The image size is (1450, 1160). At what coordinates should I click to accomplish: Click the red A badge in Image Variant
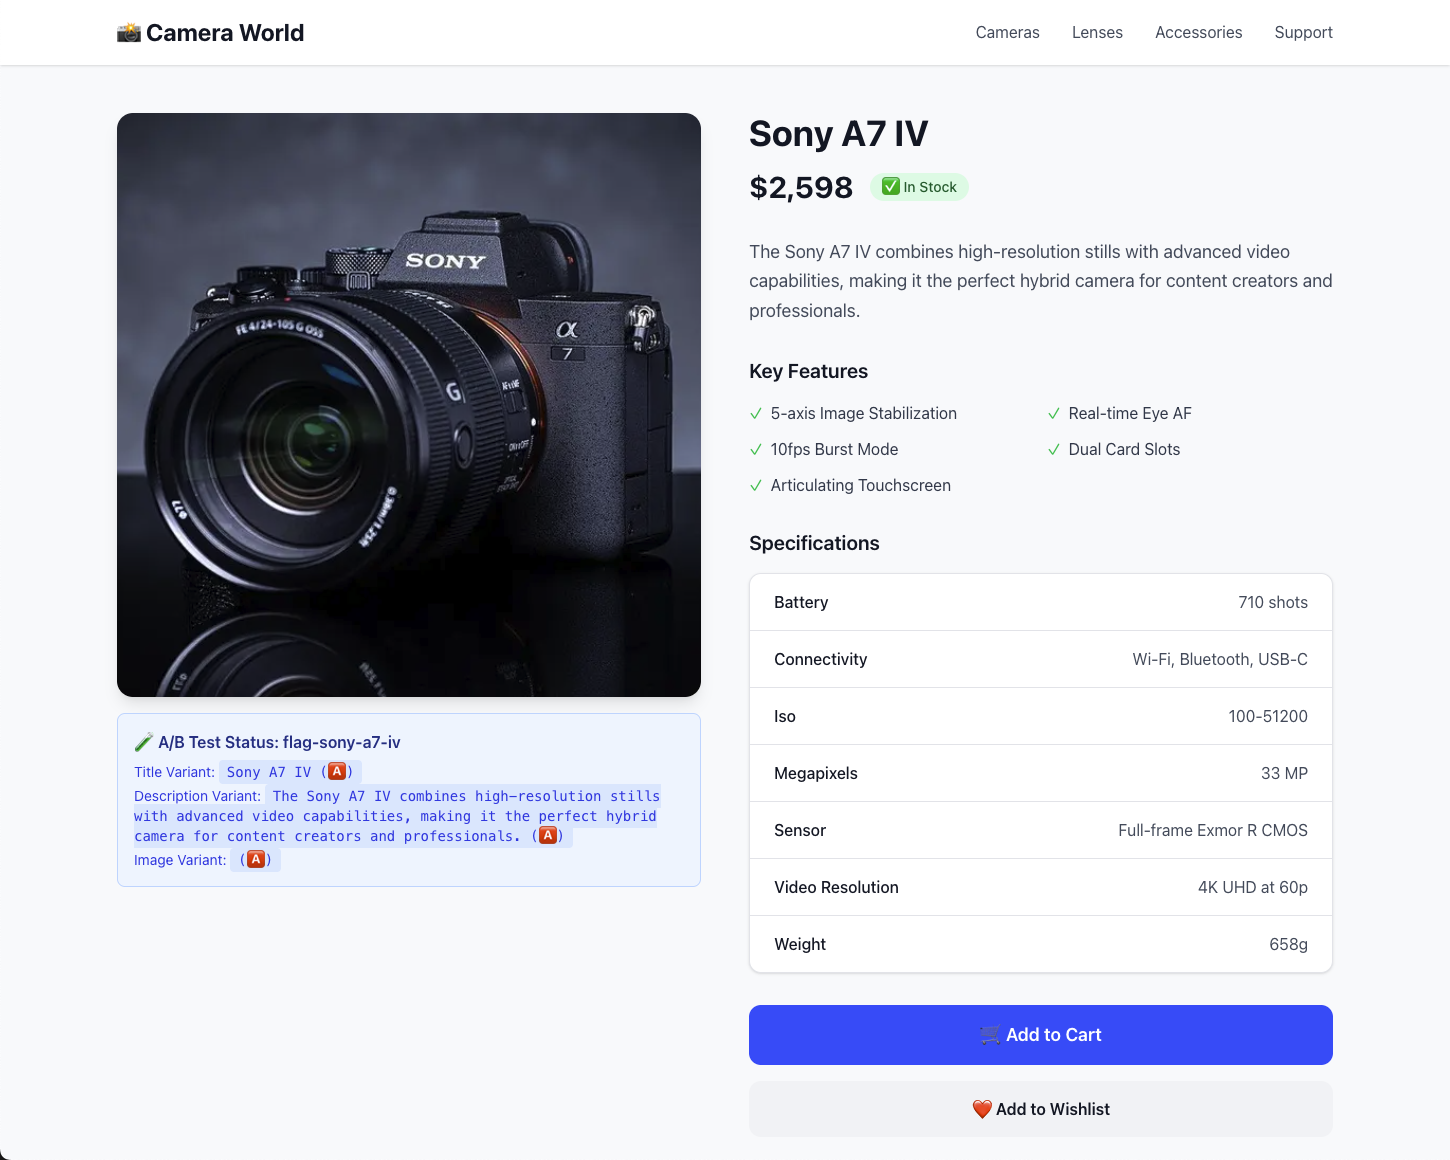point(257,860)
